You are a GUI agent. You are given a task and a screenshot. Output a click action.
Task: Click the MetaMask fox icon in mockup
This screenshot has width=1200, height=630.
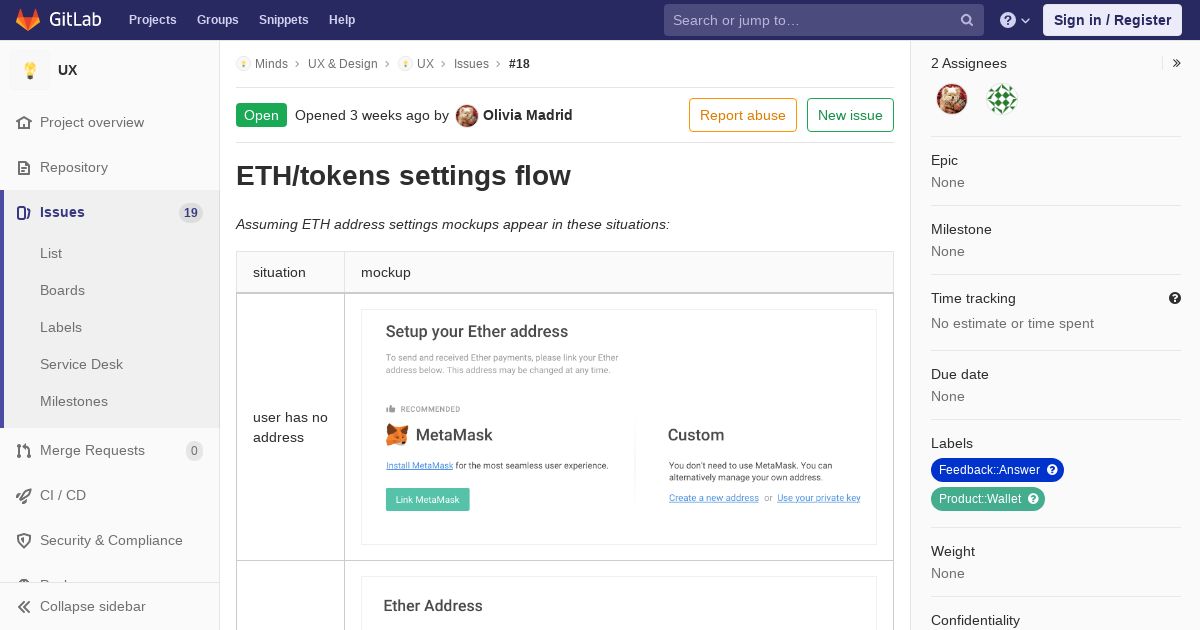click(x=397, y=435)
